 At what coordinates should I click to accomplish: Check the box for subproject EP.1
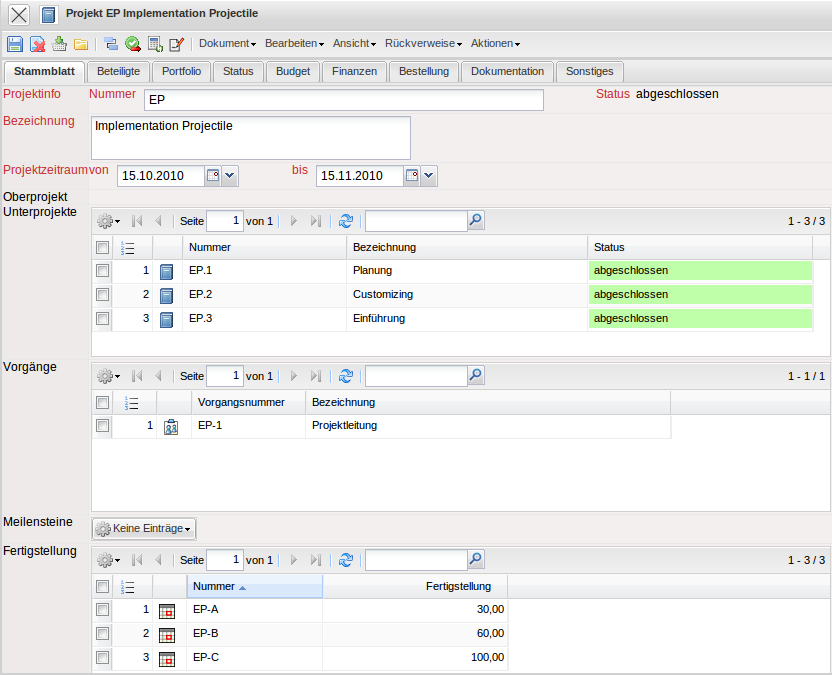pyautogui.click(x=102, y=271)
